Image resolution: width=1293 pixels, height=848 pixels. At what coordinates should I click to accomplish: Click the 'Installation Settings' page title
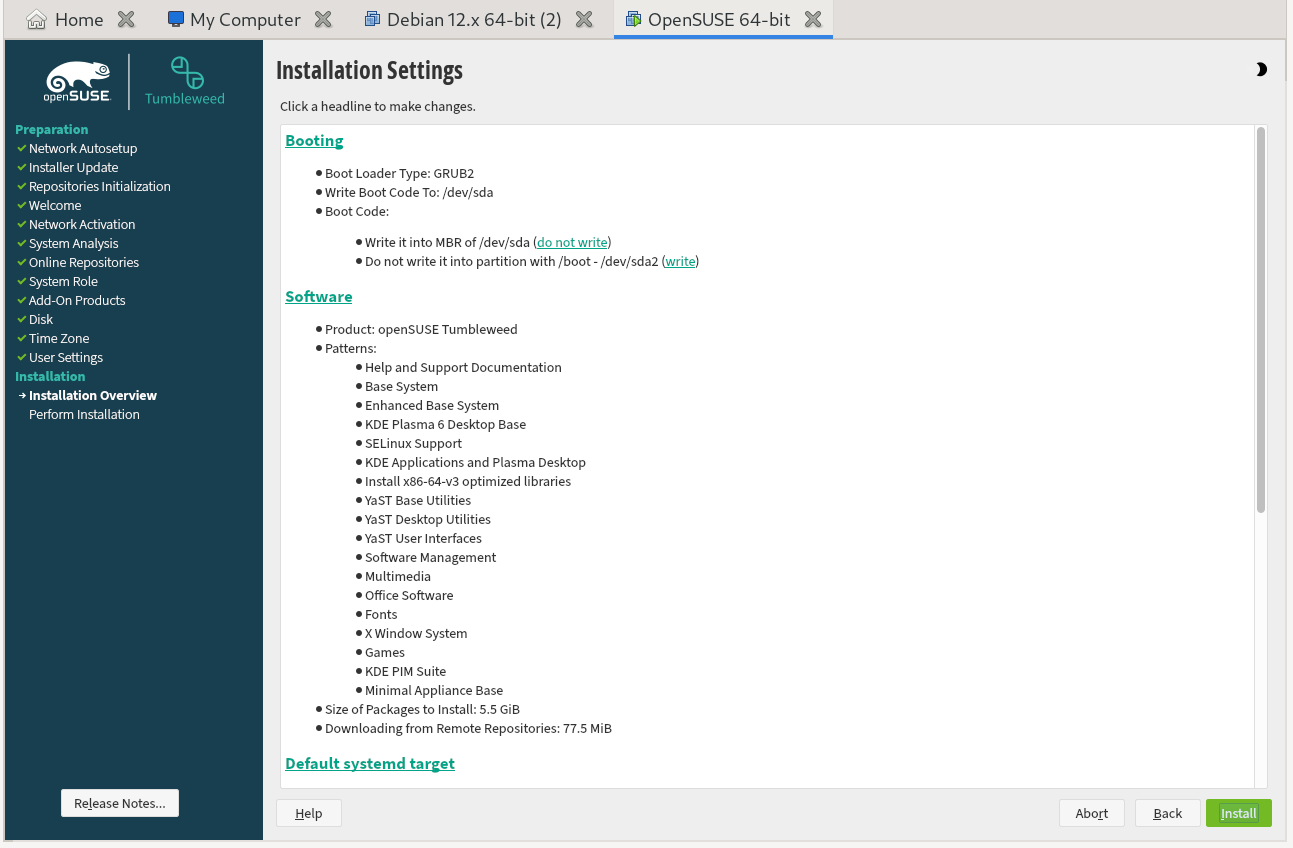tap(369, 71)
